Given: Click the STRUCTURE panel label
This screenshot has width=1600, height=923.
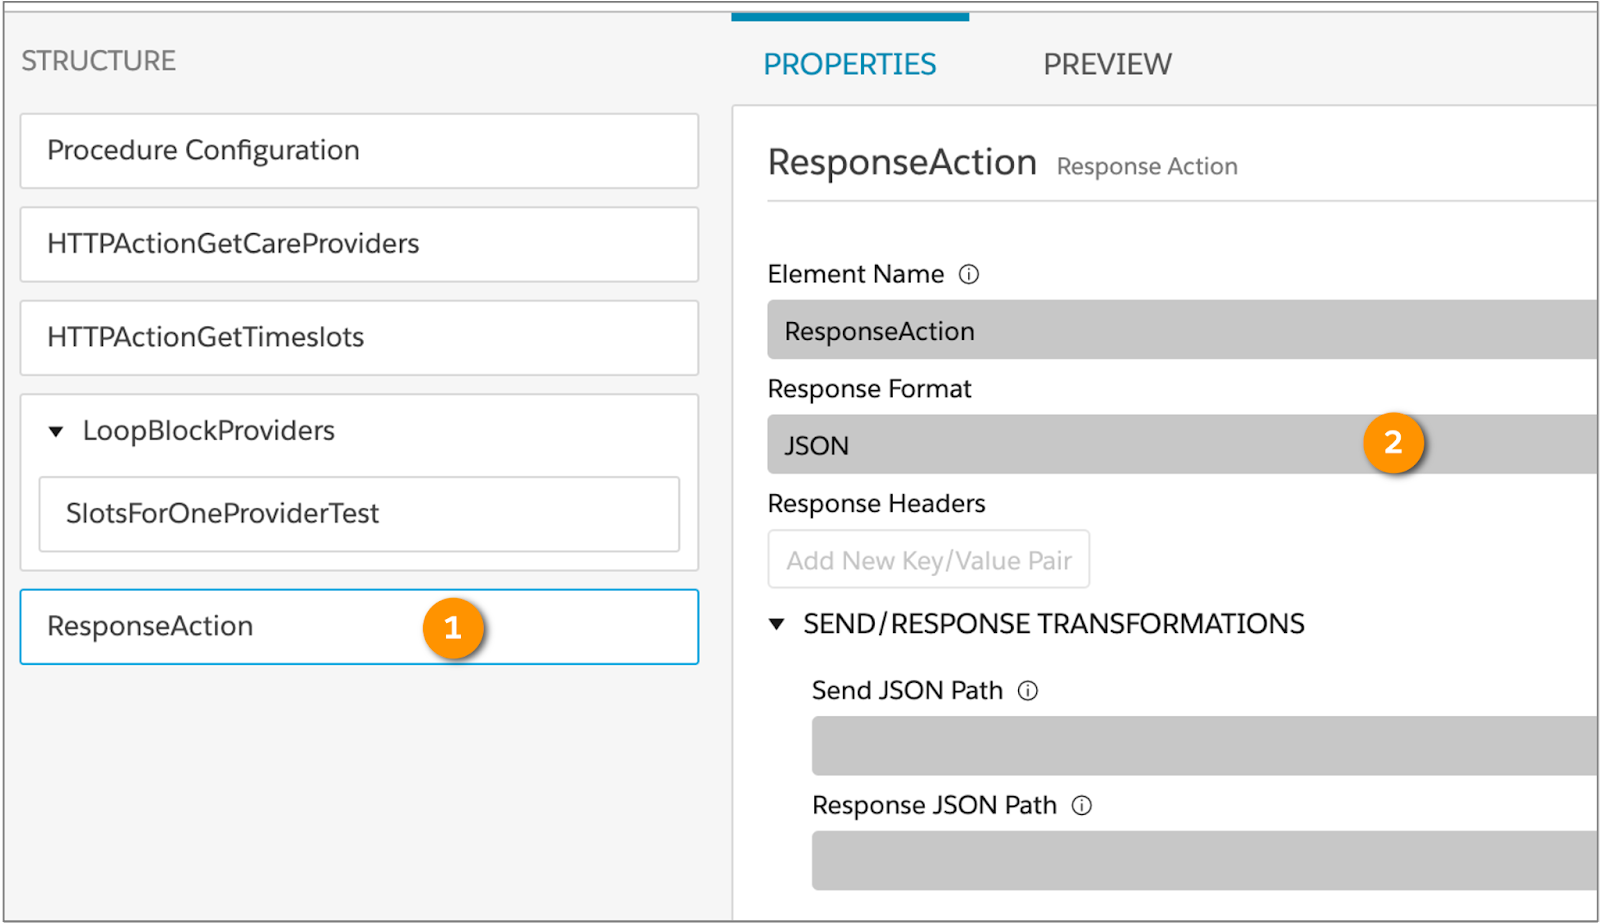Looking at the screenshot, I should [x=98, y=61].
